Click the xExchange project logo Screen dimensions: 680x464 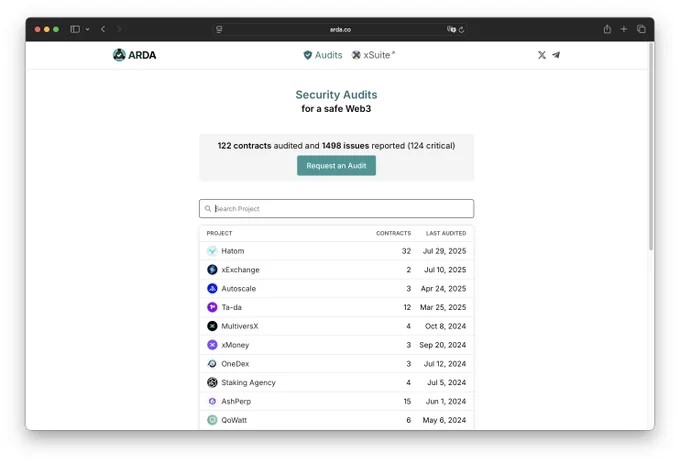212,270
